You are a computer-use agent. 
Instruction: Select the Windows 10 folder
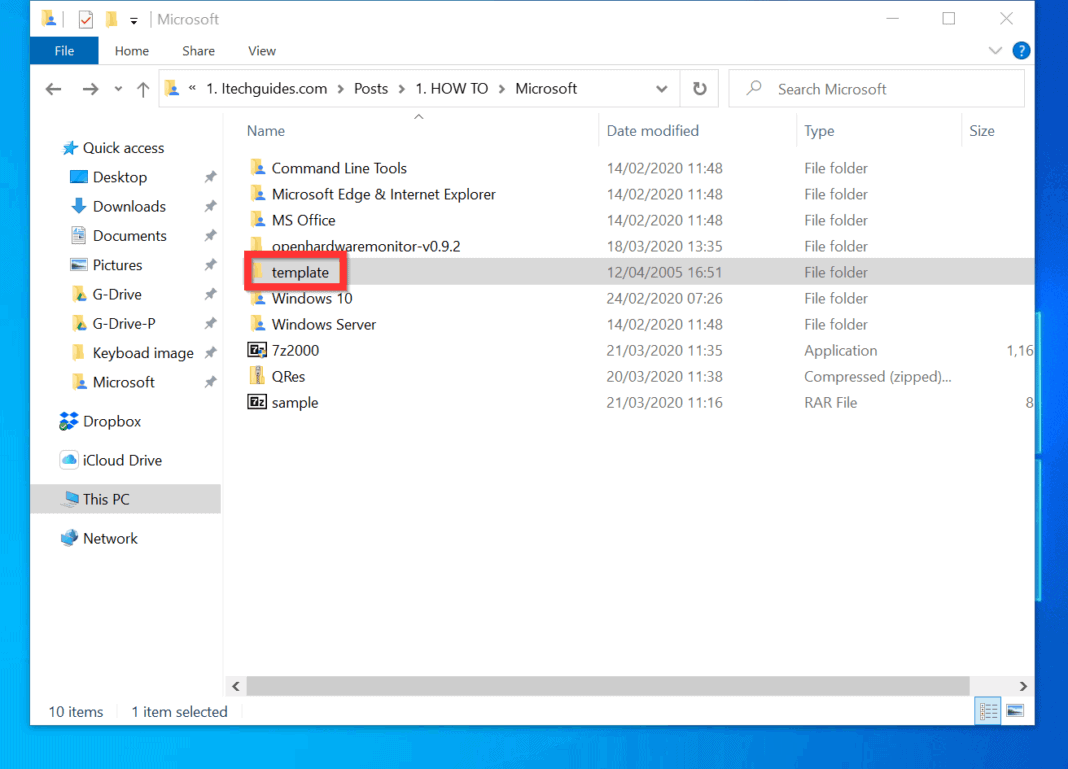[312, 298]
